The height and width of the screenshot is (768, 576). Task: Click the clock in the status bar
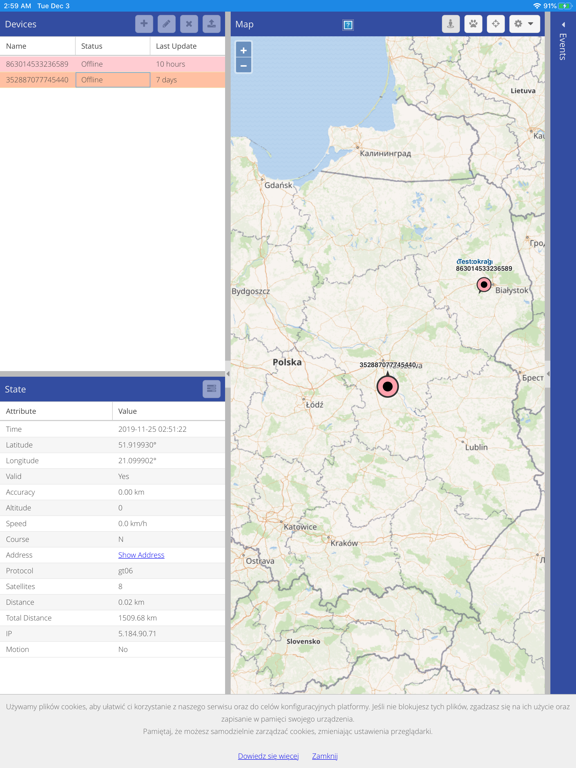17,6
